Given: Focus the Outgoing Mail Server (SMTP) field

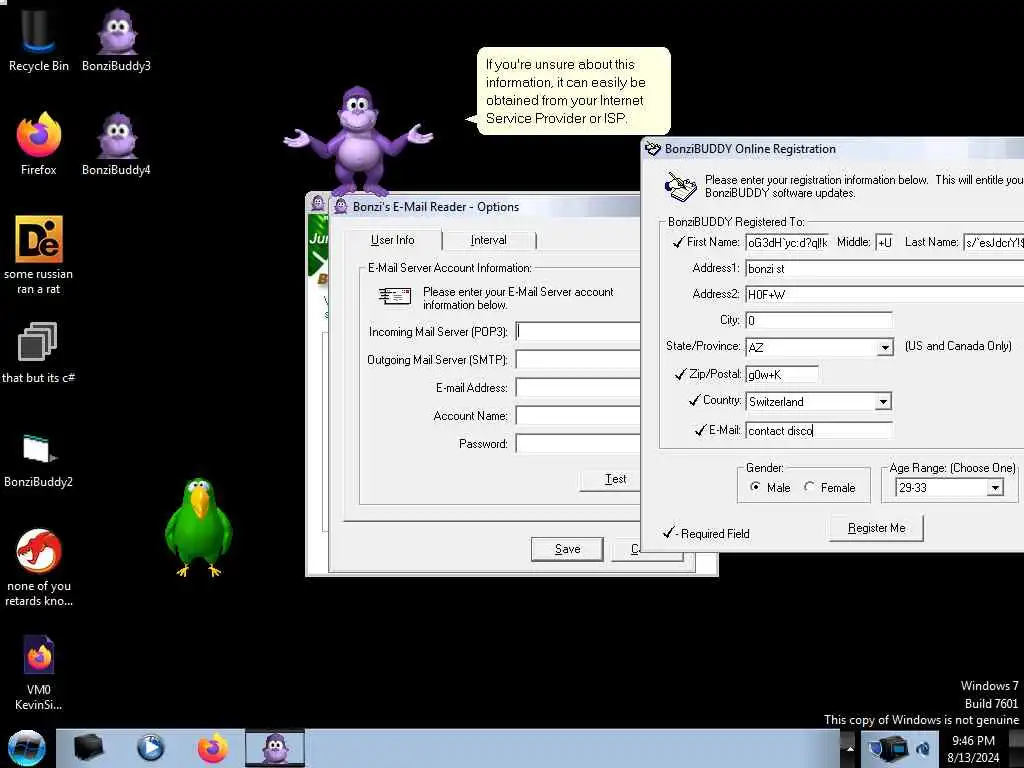Looking at the screenshot, I should 578,359.
